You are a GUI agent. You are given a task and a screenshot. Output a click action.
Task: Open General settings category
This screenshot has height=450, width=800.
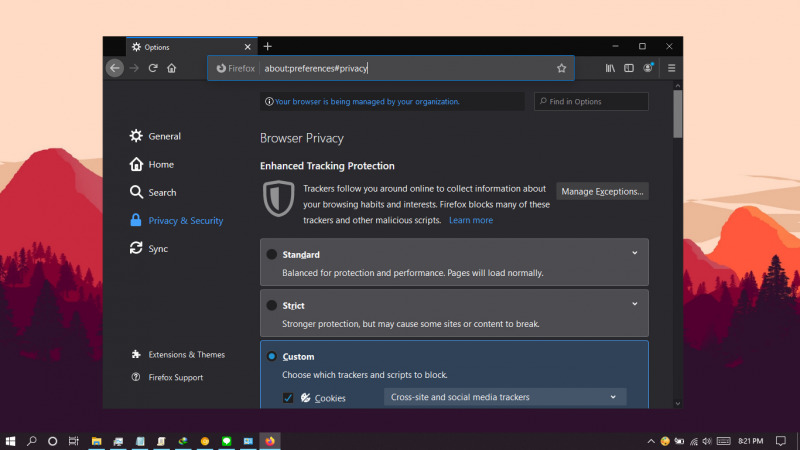tap(155, 136)
